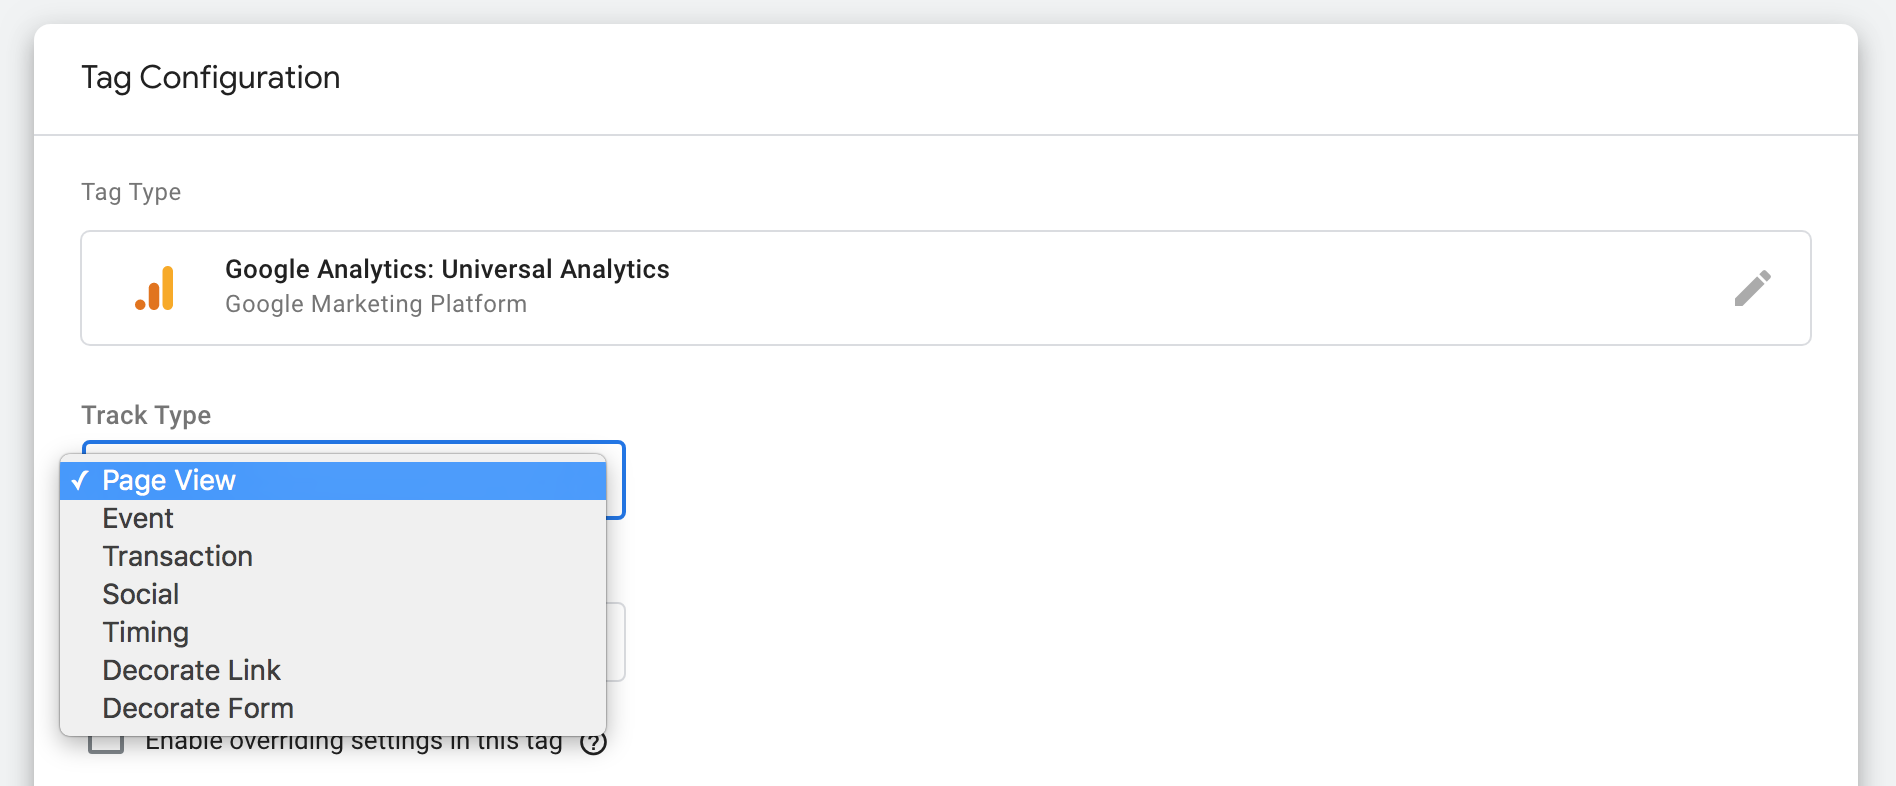1896x786 pixels.
Task: Select Event track type option
Action: (333, 519)
